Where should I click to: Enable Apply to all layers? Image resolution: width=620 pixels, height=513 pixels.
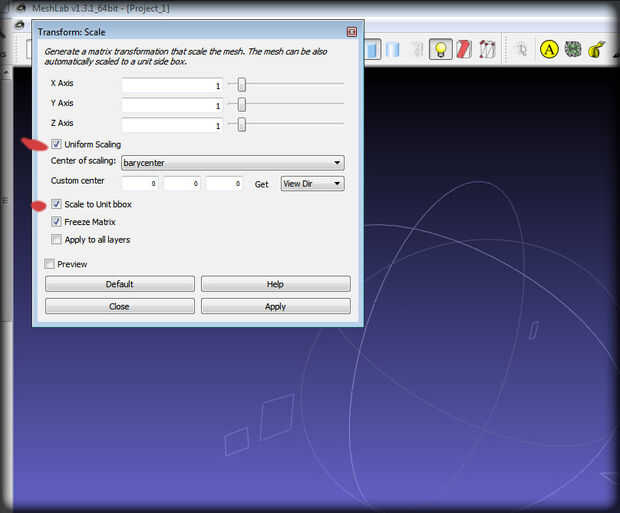coord(56,239)
